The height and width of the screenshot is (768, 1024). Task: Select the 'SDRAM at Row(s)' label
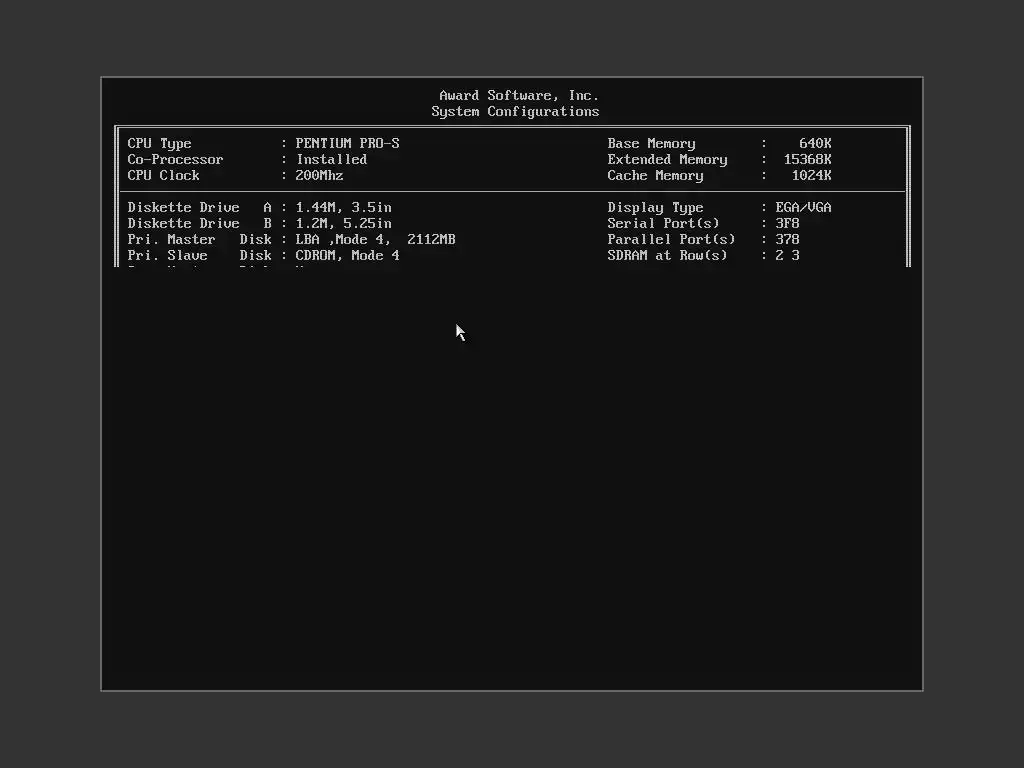pyautogui.click(x=667, y=255)
